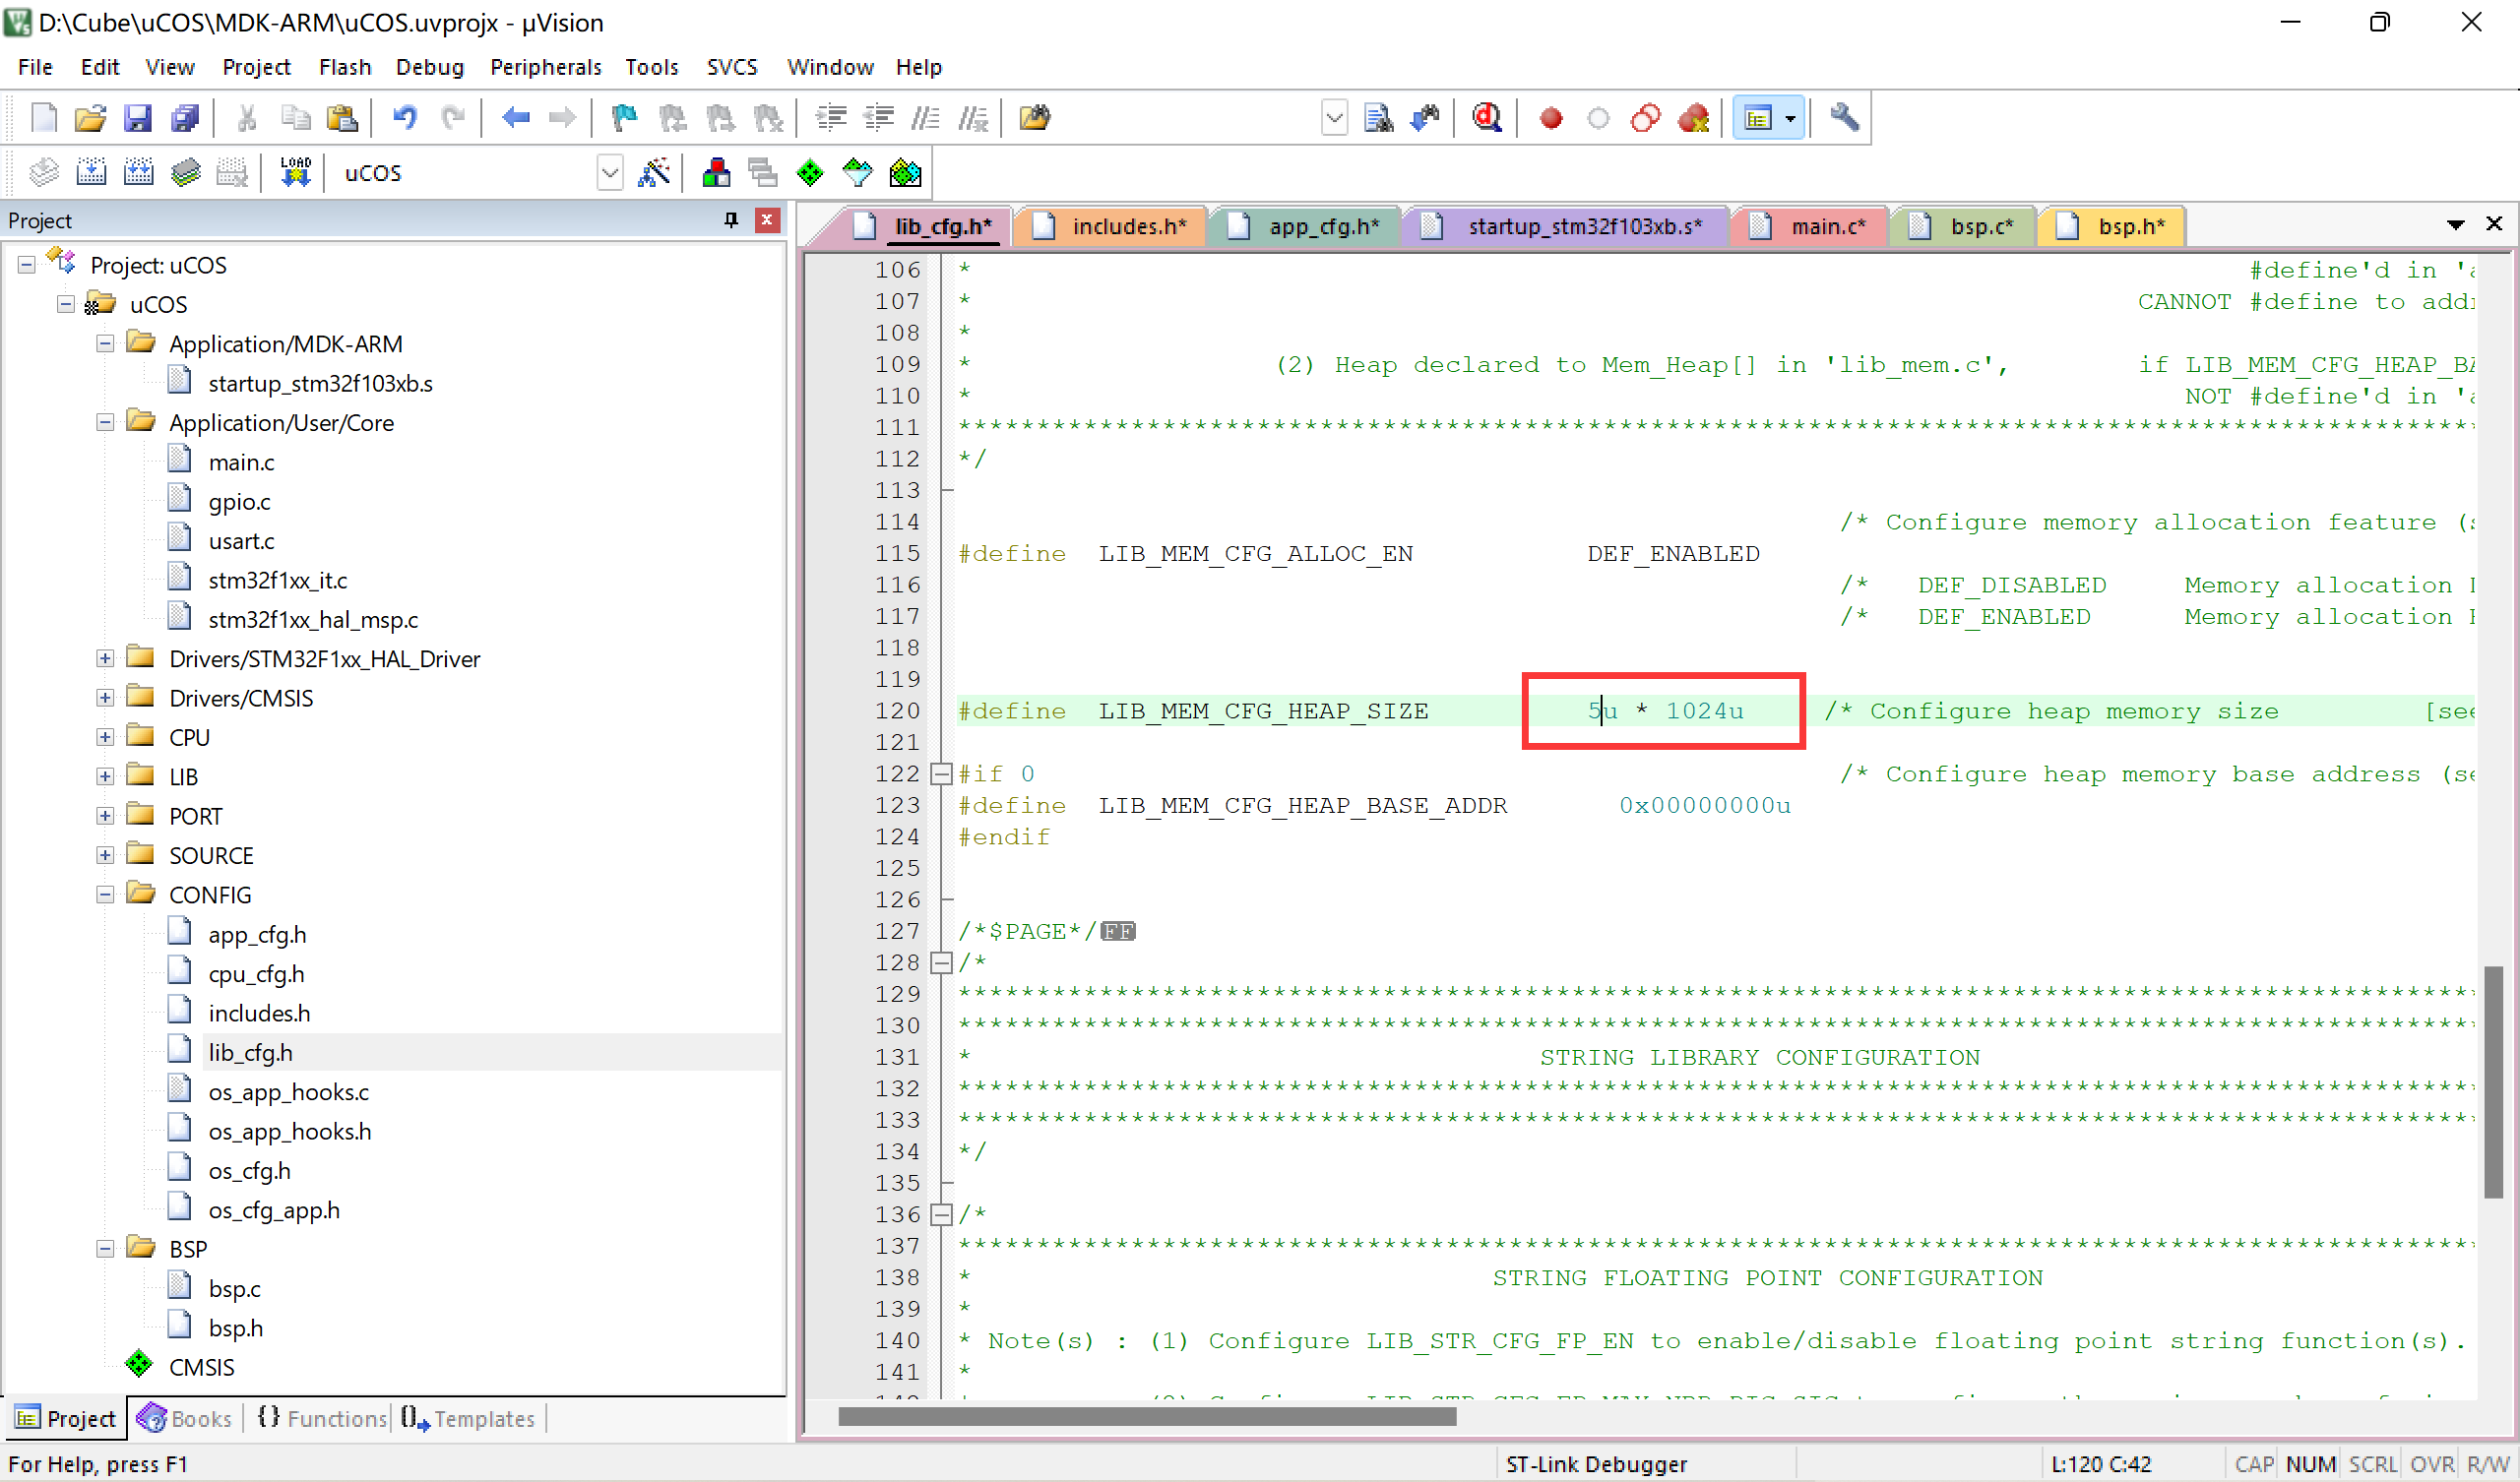Insert a breakpoint with the red circle icon
The image size is (2520, 1482).
(1550, 118)
